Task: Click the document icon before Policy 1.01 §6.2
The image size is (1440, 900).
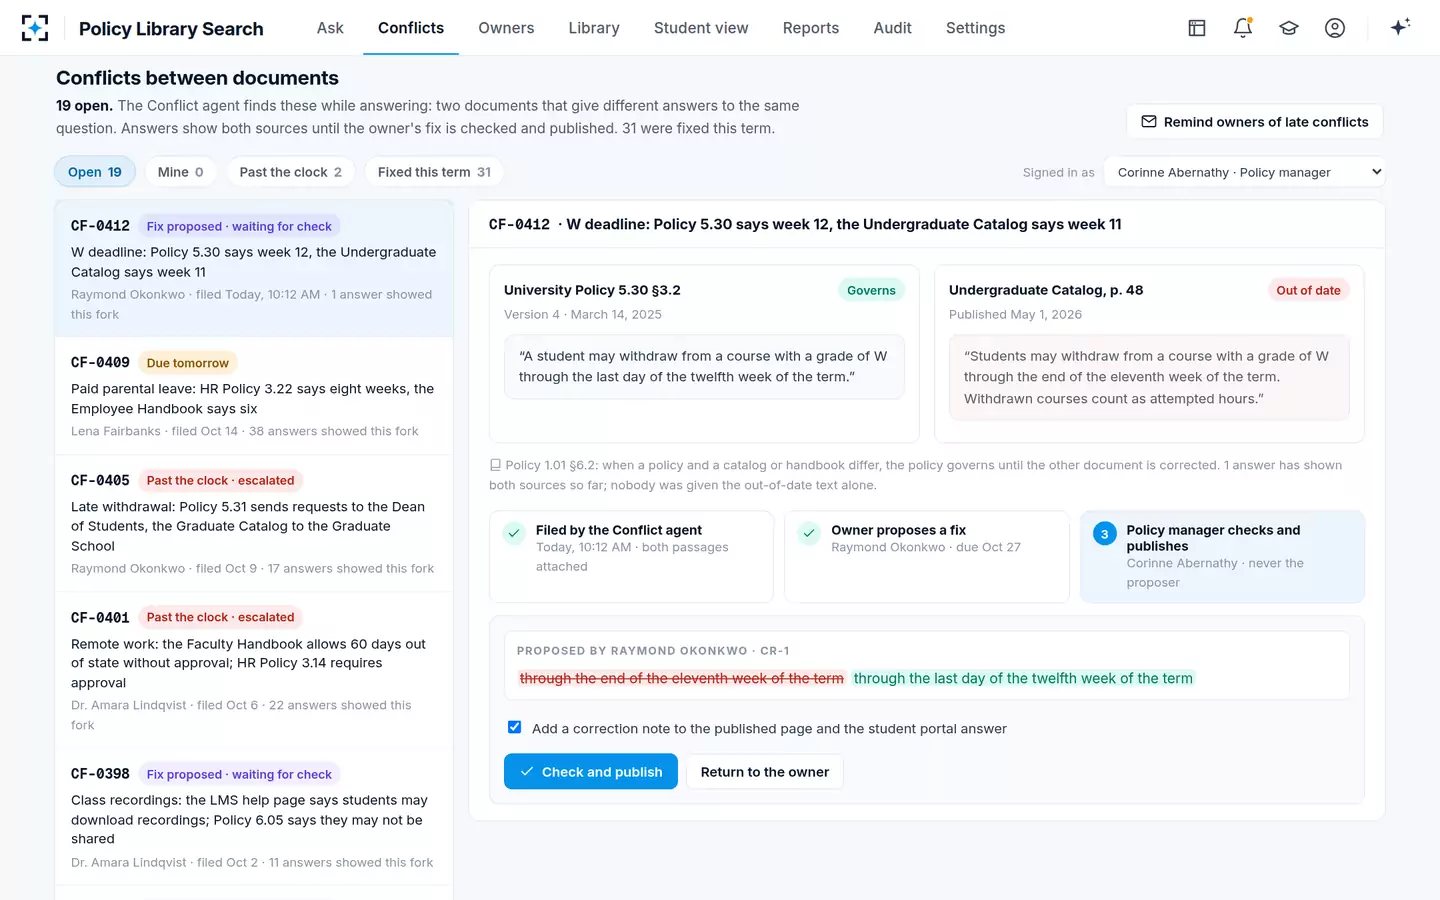Action: (x=495, y=465)
